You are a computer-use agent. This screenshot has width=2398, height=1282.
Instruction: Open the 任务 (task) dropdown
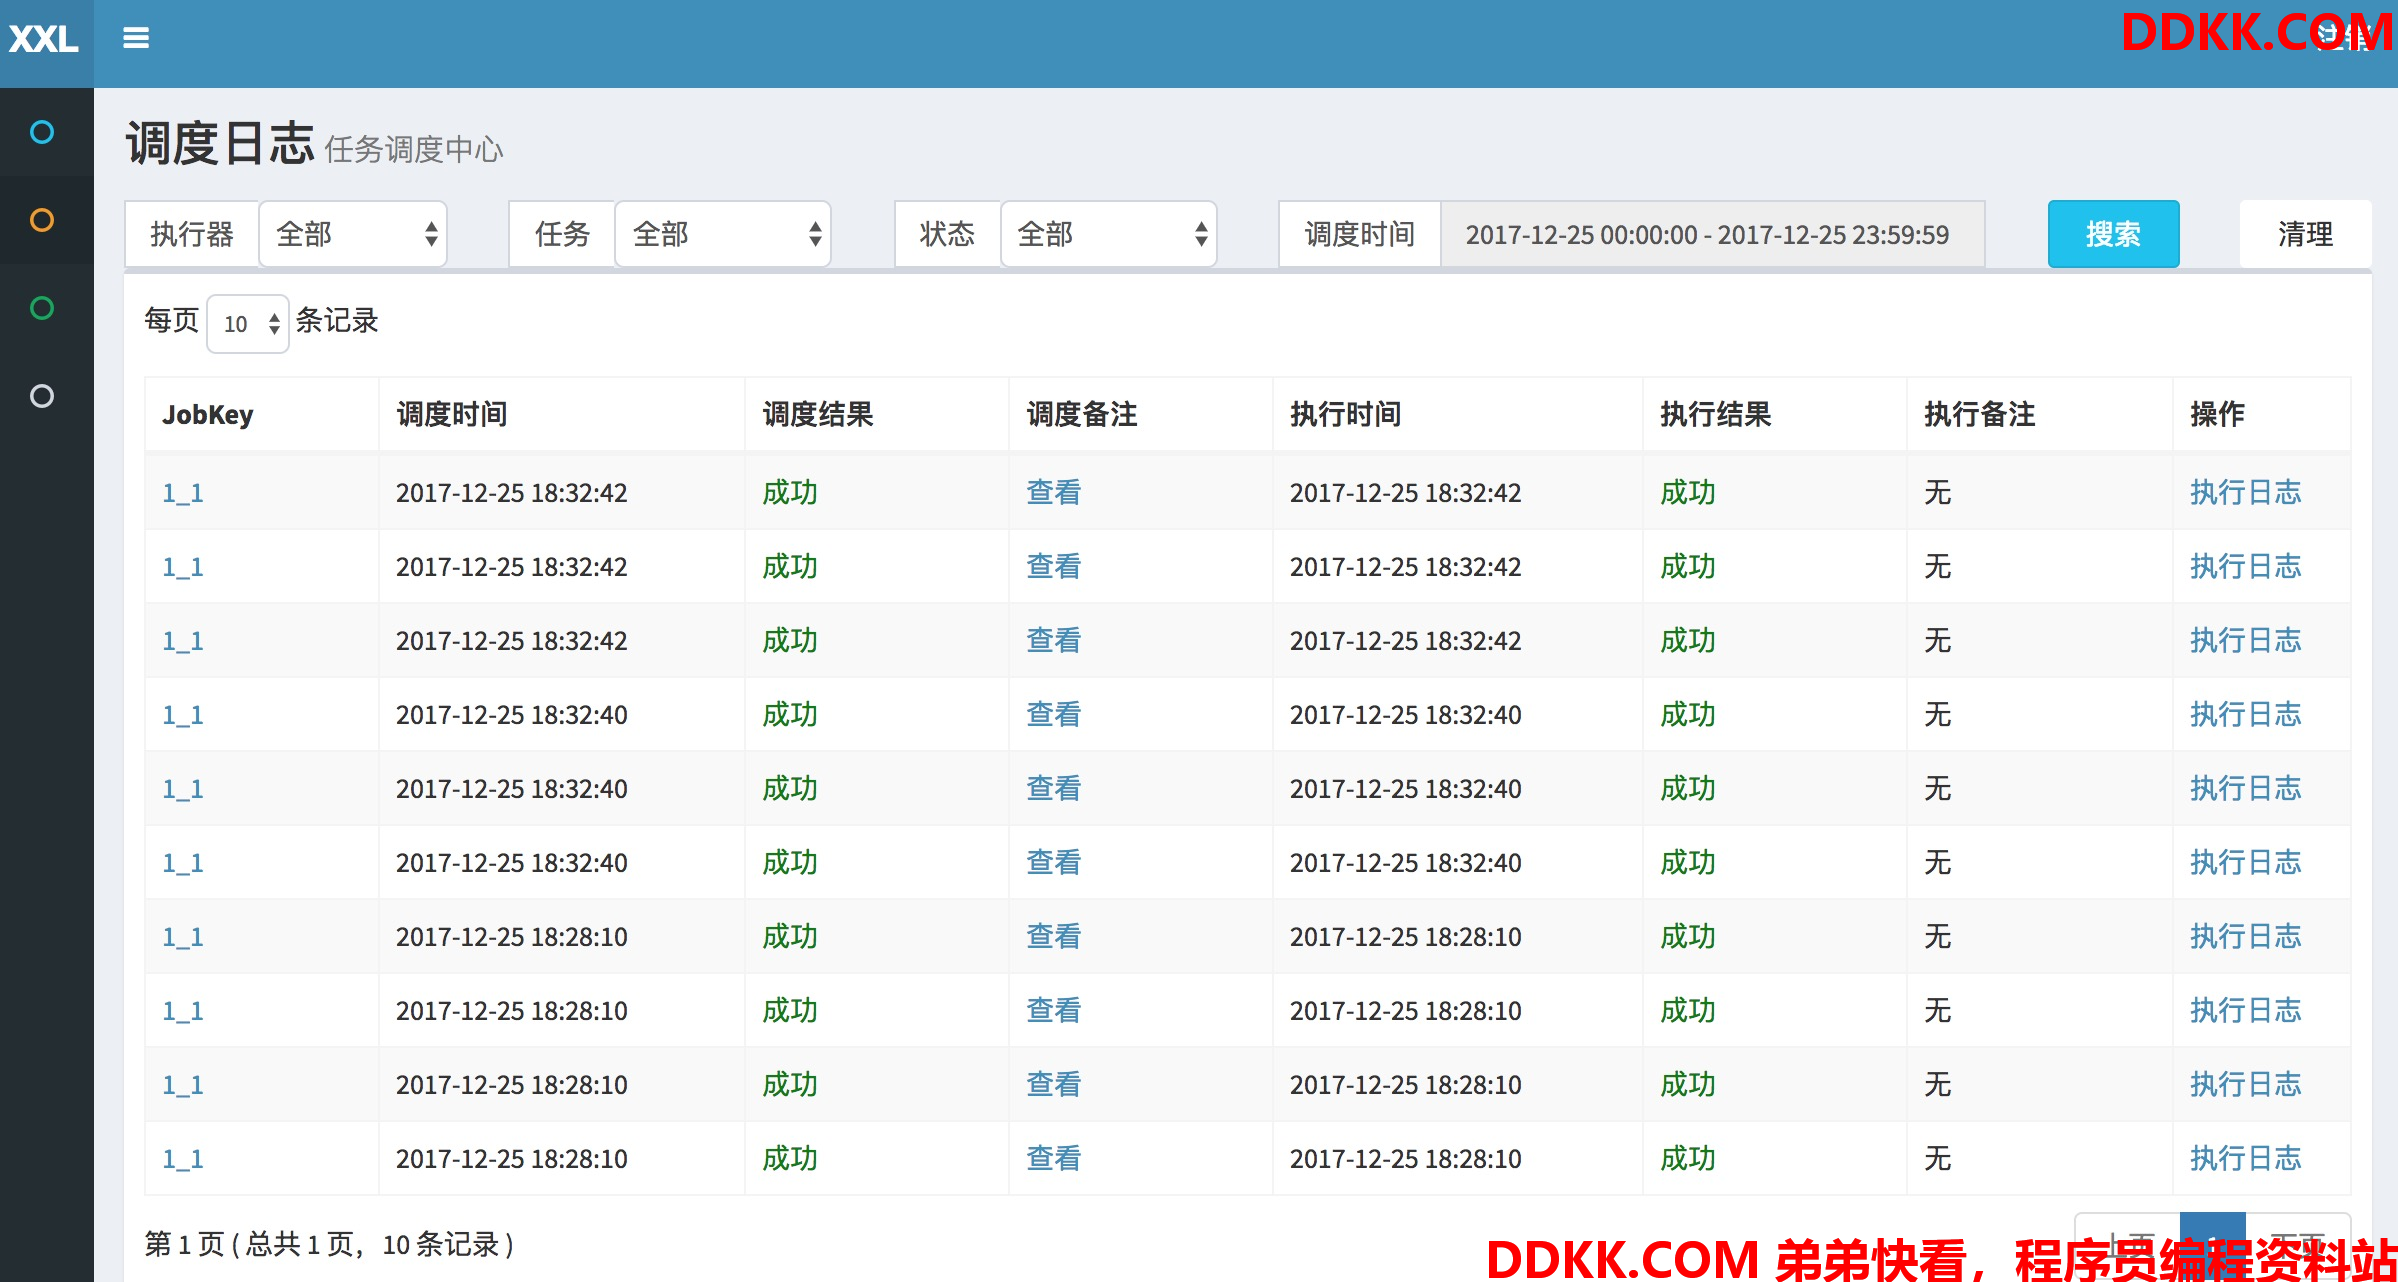[722, 234]
